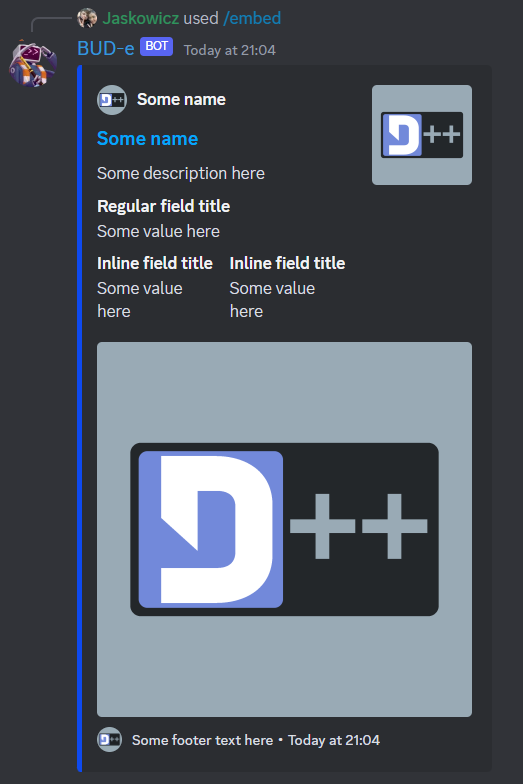The width and height of the screenshot is (523, 784).
Task: Click the footer timestamp Today at 21:04
Action: point(334,740)
